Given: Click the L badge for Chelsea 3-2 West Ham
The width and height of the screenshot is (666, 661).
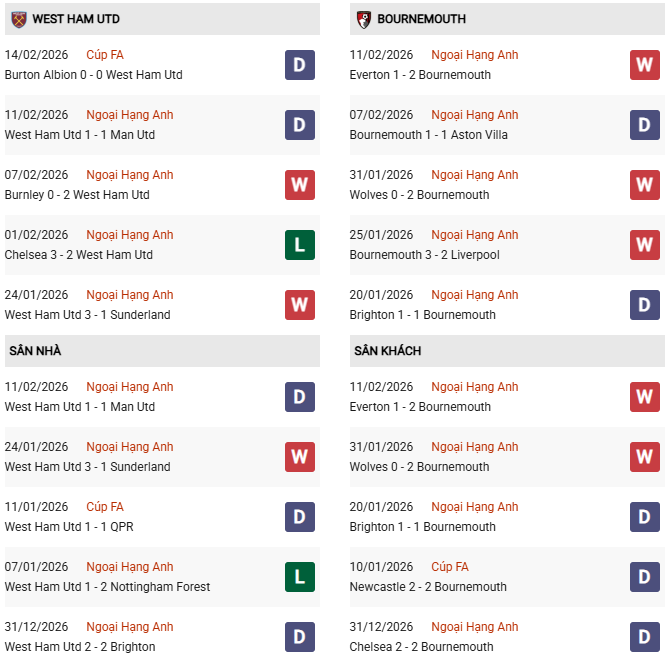Looking at the screenshot, I should point(300,245).
